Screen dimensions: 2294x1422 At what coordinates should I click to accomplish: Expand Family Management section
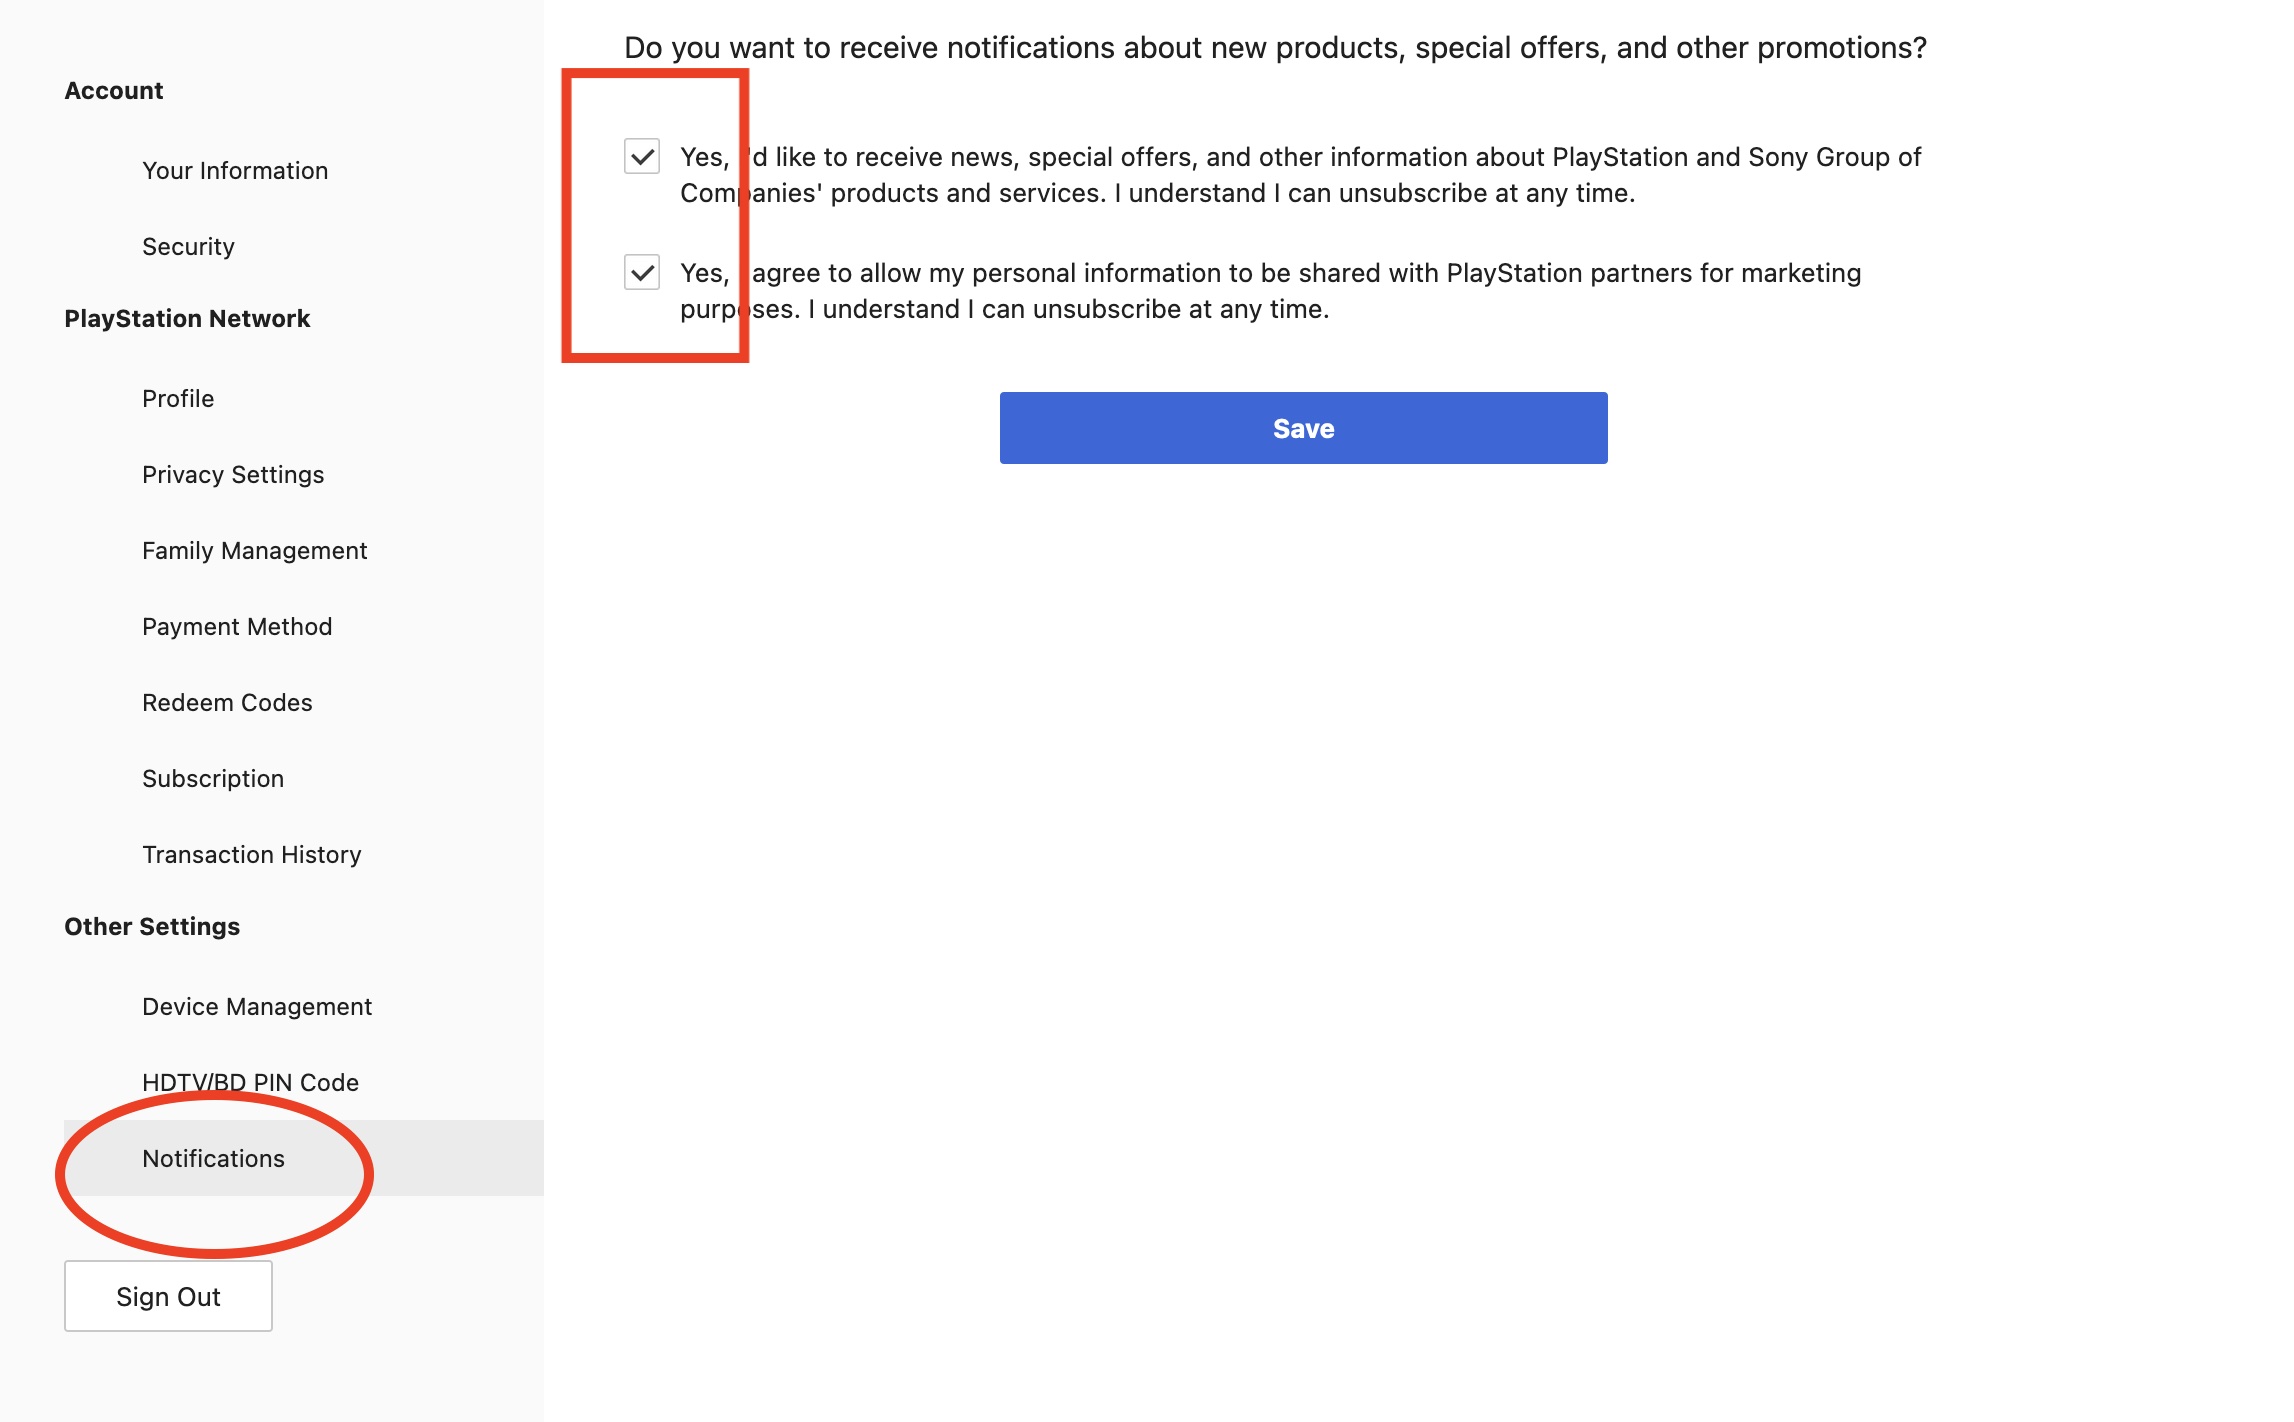coord(254,550)
